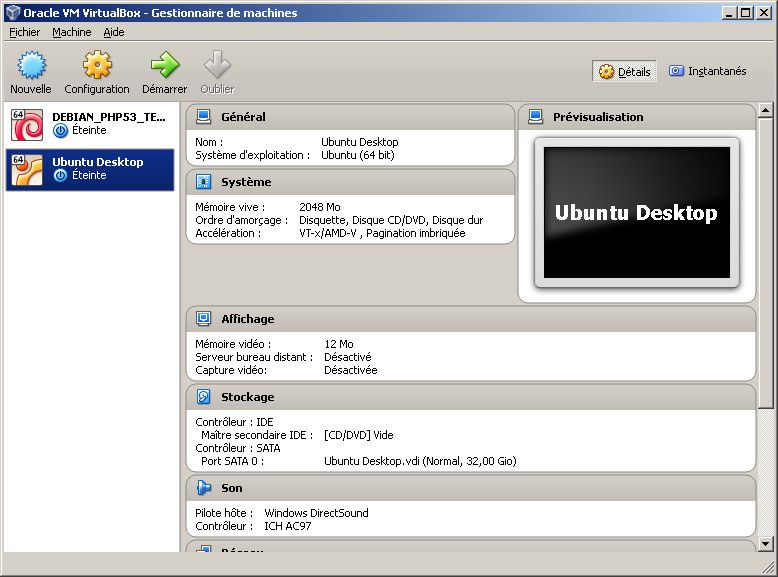This screenshot has height=577, width=778.
Task: Open the Aide menu
Action: coord(114,32)
